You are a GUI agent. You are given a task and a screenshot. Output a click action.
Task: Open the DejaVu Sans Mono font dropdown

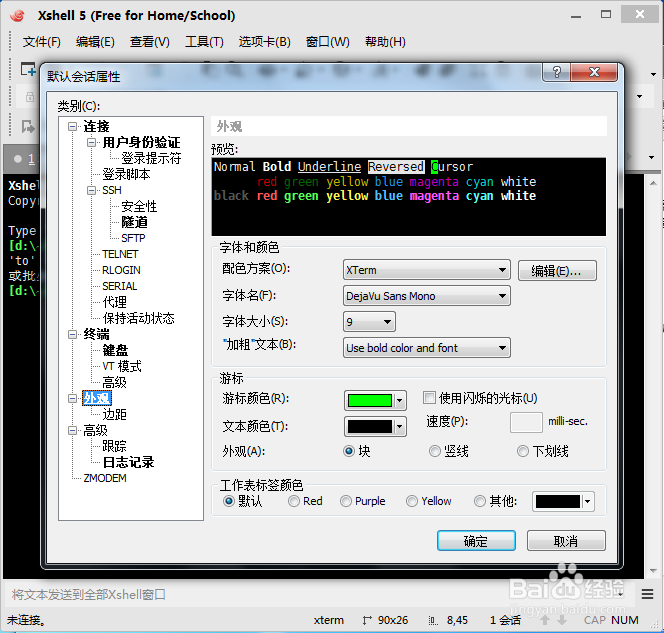pyautogui.click(x=426, y=296)
